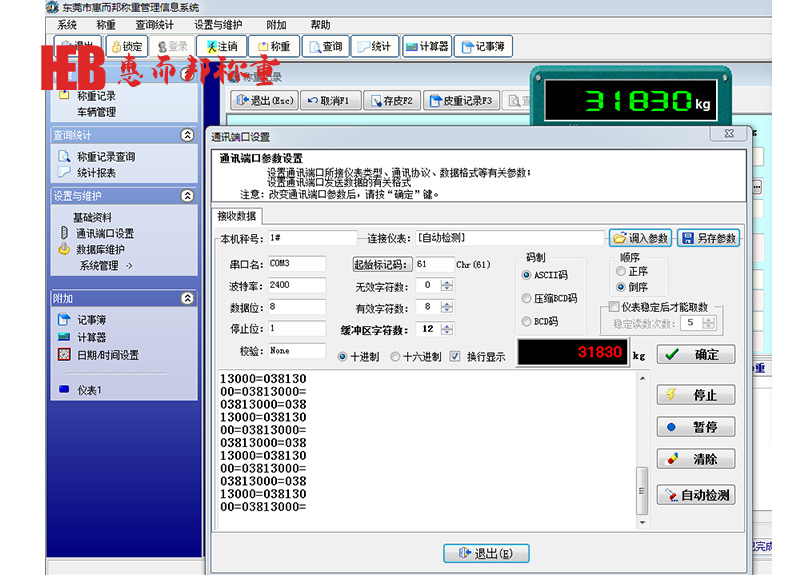Select 日期/时间设置 in 附加 panel
800x575 pixels.
(107, 355)
